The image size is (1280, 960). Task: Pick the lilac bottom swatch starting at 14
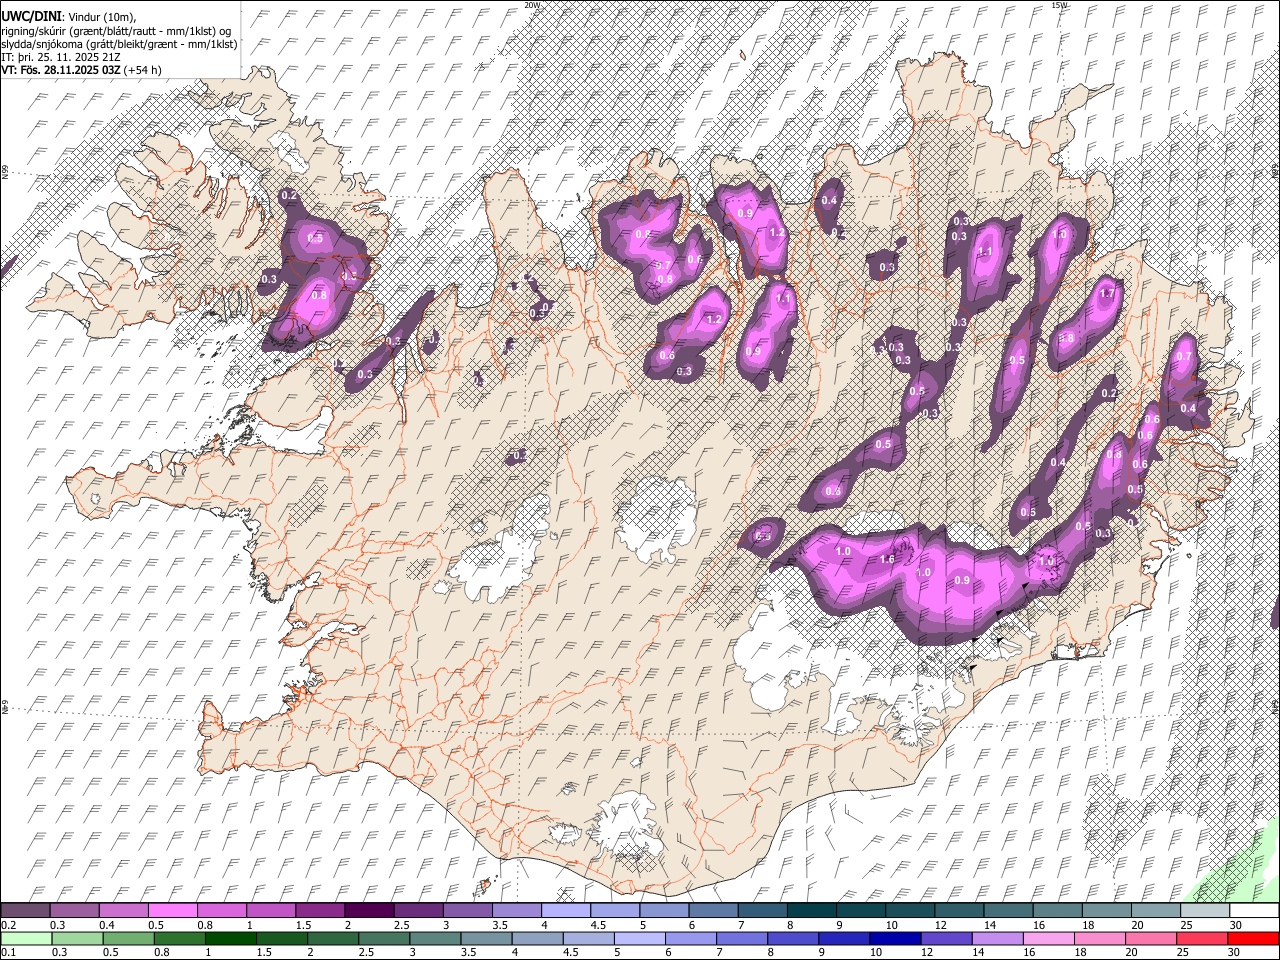(998, 939)
